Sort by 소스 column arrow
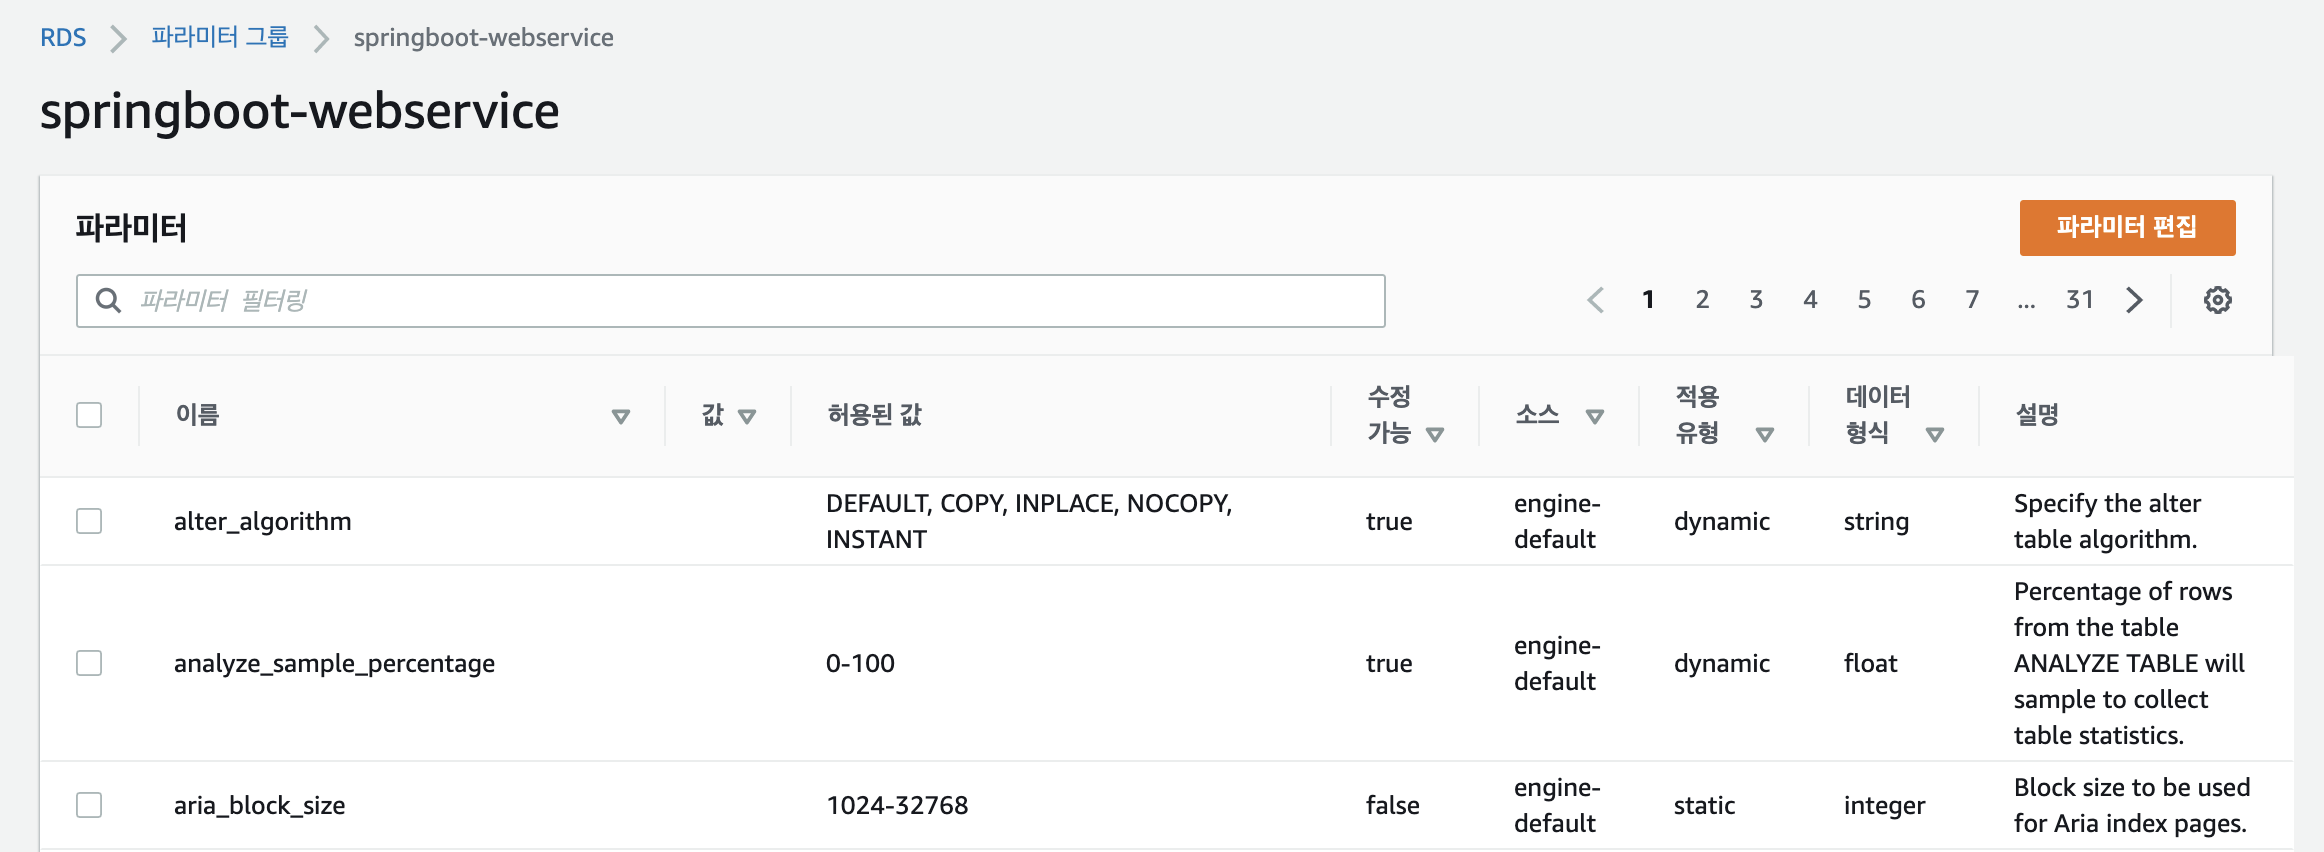The width and height of the screenshot is (2324, 852). click(1595, 416)
